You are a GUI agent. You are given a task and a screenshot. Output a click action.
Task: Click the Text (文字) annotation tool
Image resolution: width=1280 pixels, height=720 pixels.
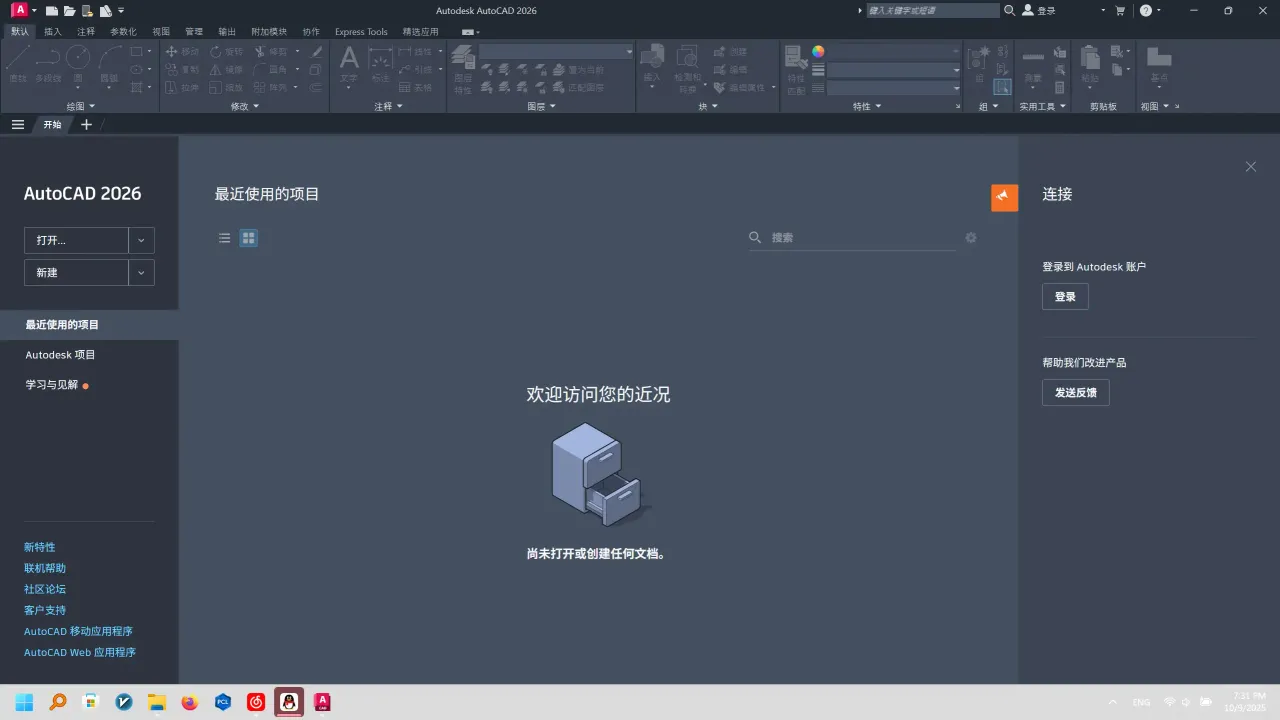pyautogui.click(x=349, y=62)
